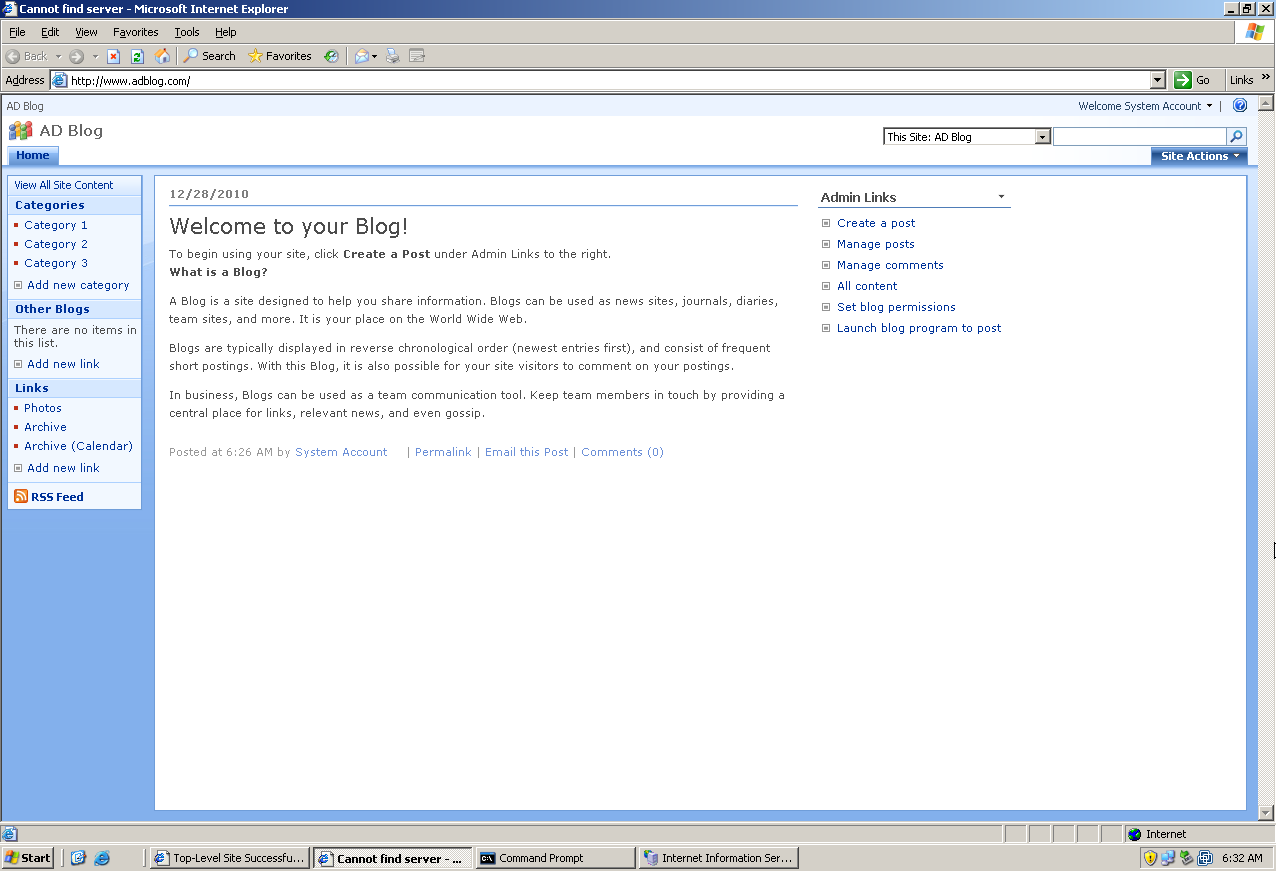The image size is (1276, 871).
Task: Open the Category 2 link
Action: coord(56,244)
